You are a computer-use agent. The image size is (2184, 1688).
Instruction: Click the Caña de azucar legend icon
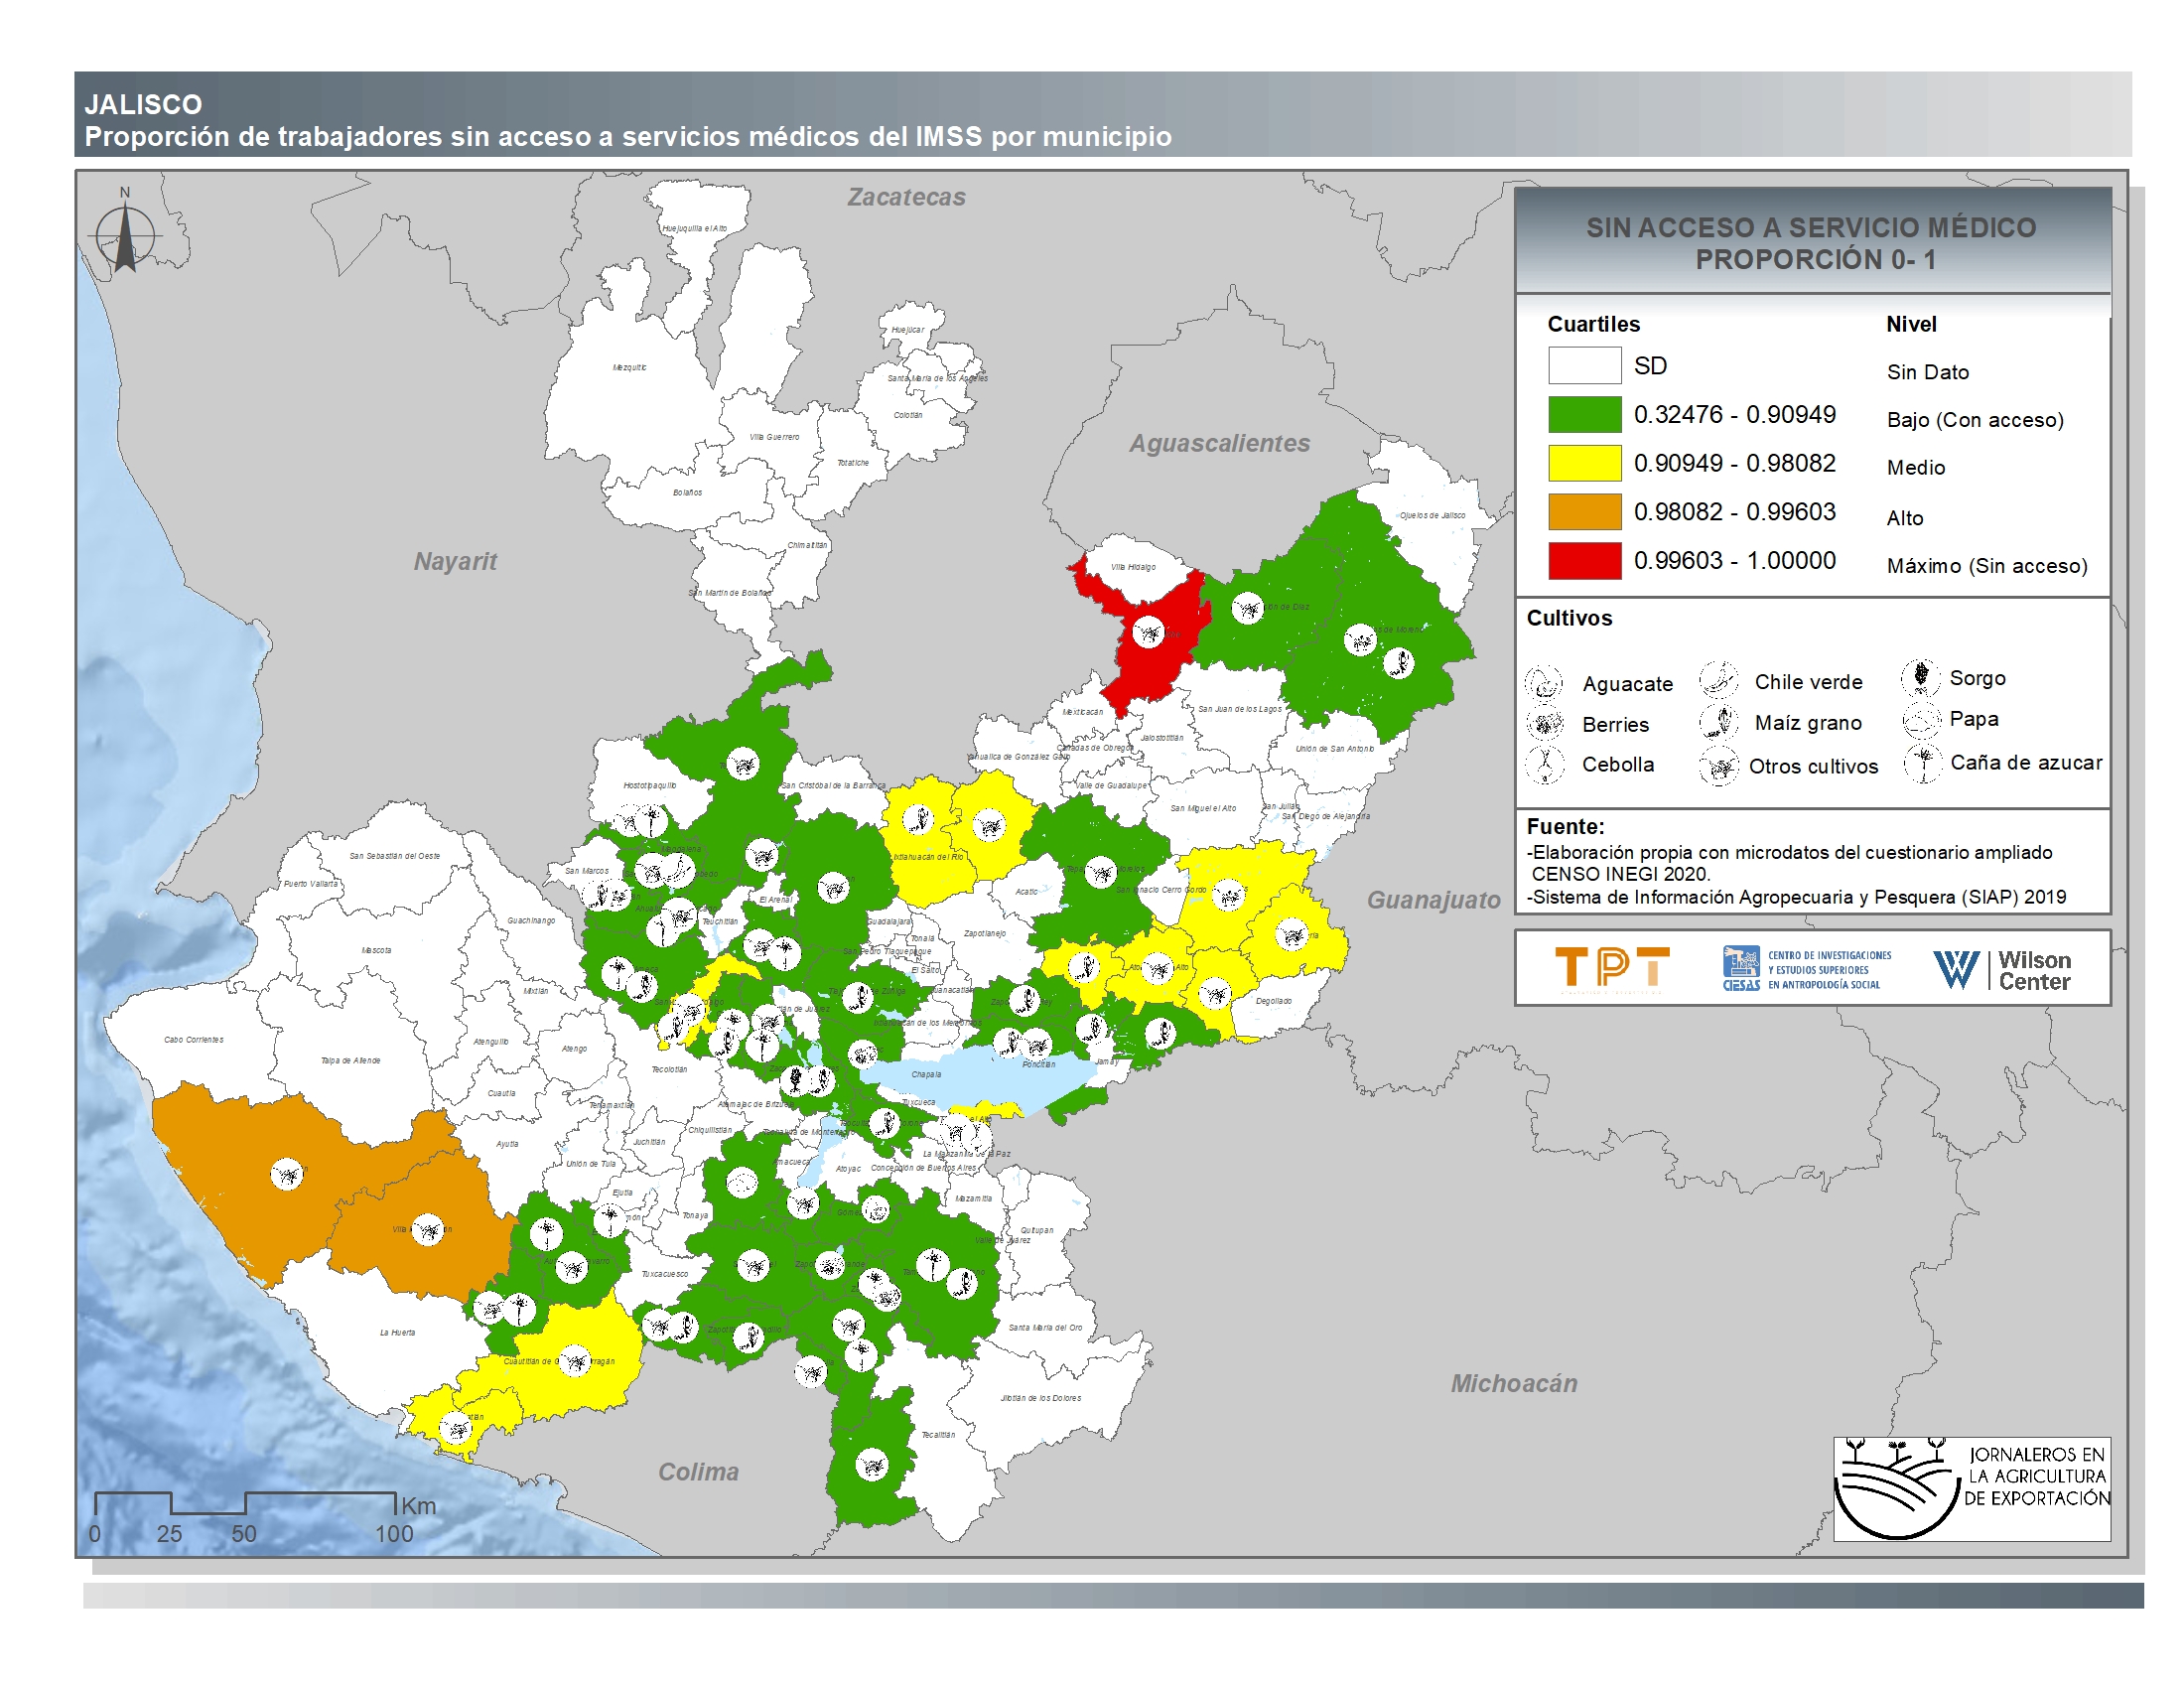pos(1922,762)
